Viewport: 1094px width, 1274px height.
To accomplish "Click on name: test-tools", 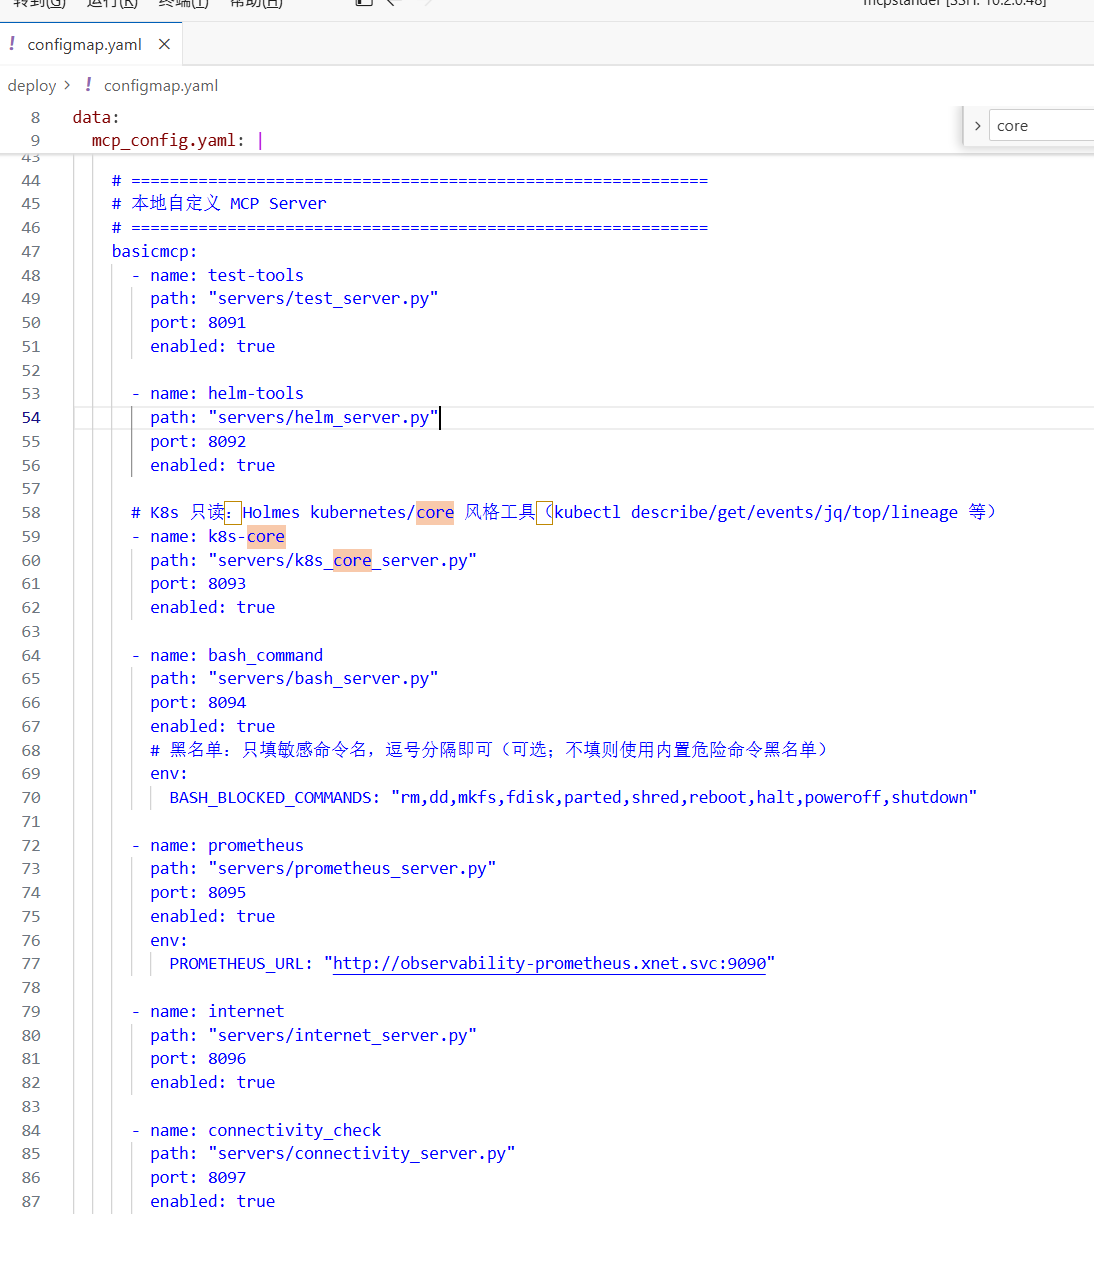I will (x=227, y=275).
